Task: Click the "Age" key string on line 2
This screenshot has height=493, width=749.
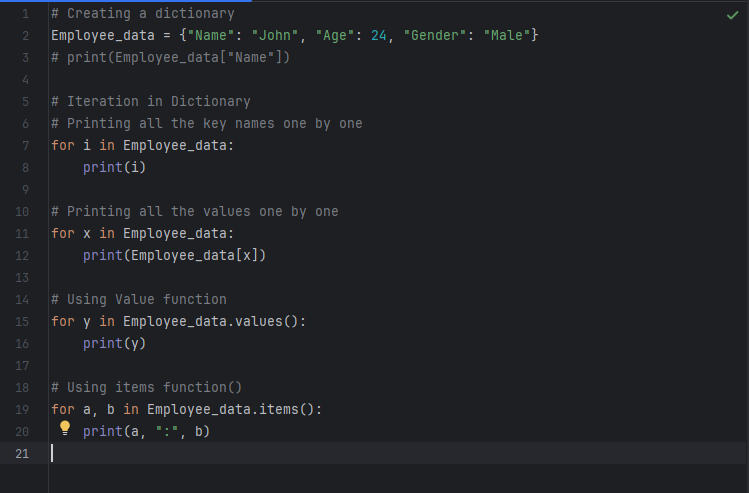Action: pos(335,35)
